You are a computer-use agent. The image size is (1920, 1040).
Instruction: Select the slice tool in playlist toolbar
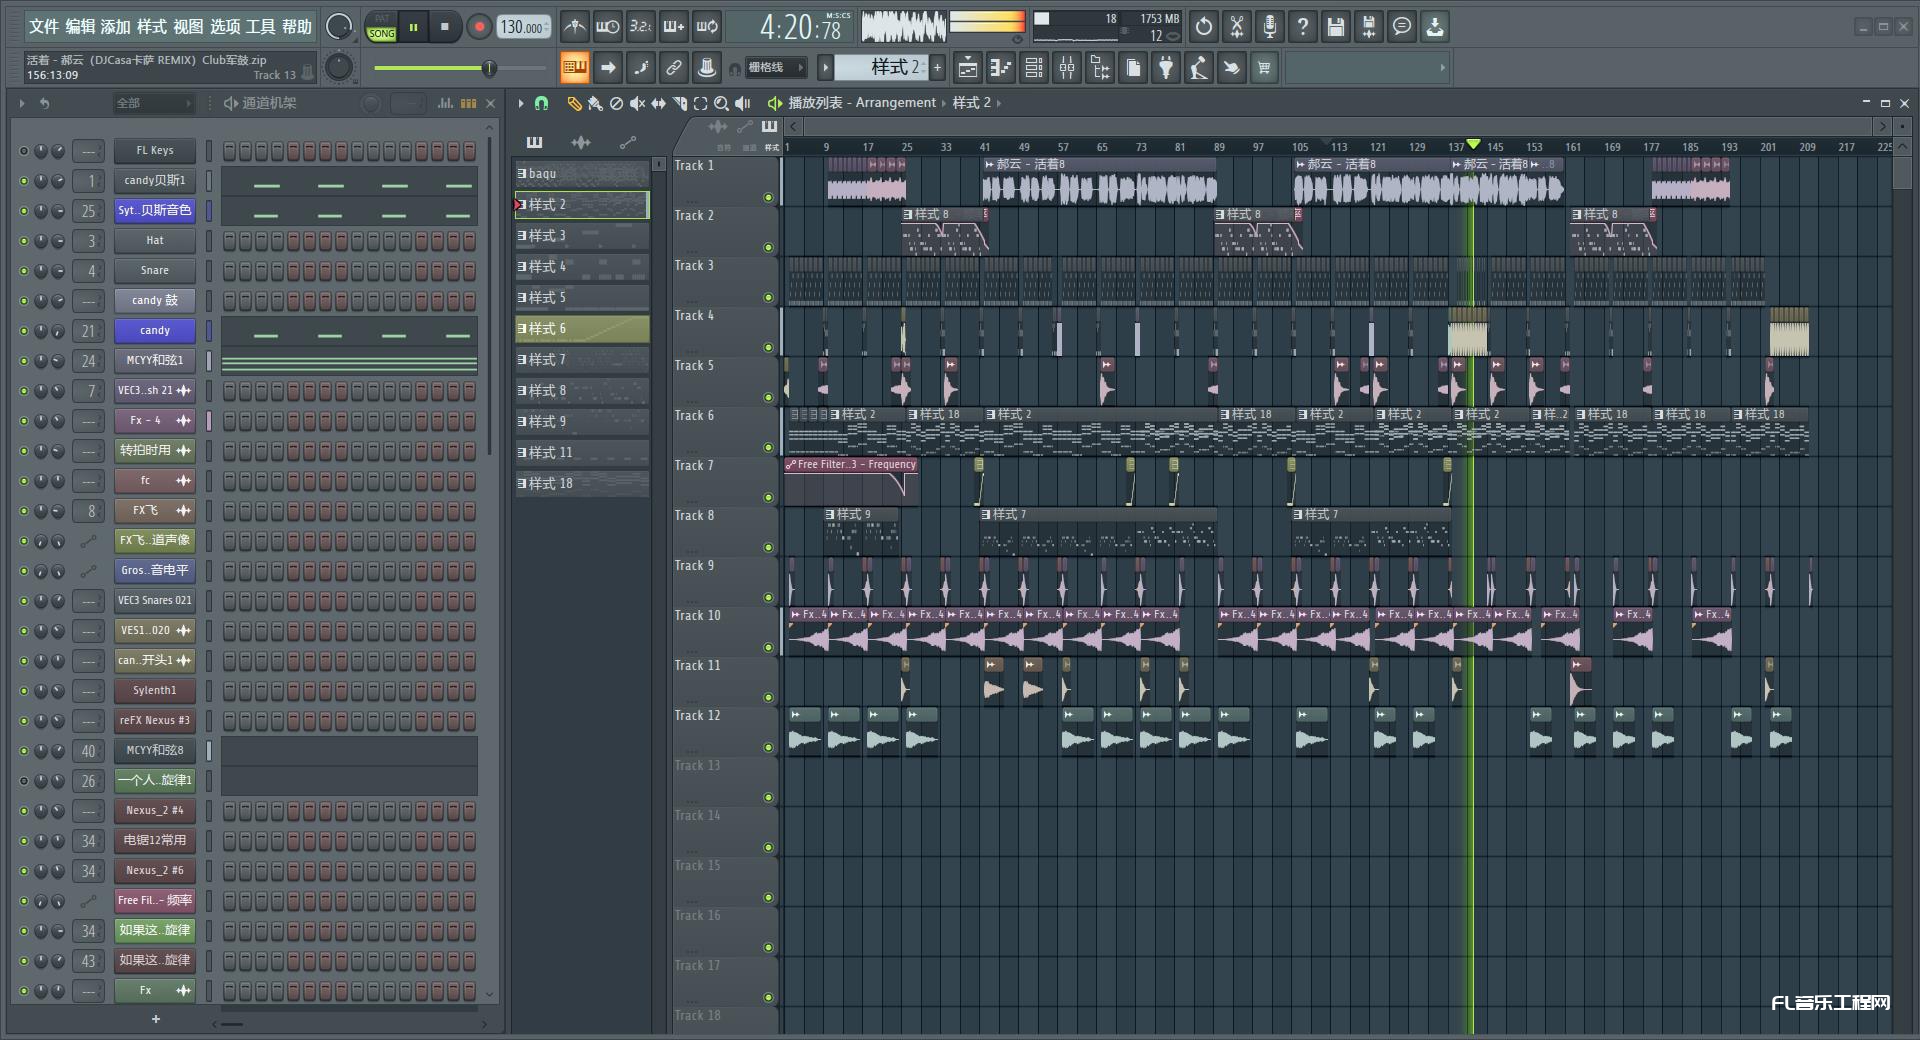pos(679,103)
